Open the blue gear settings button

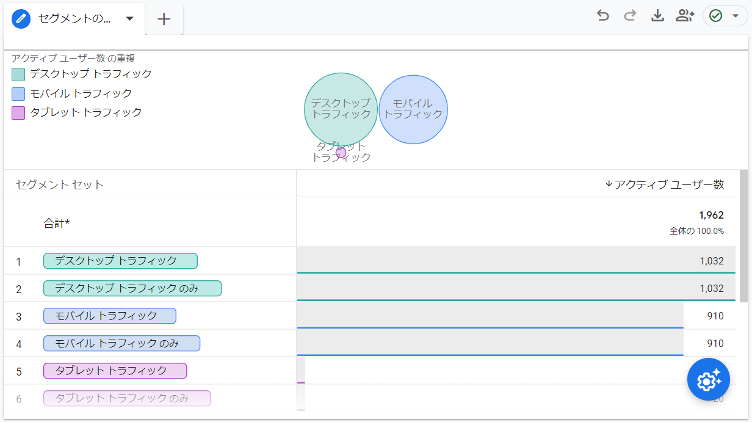point(708,380)
